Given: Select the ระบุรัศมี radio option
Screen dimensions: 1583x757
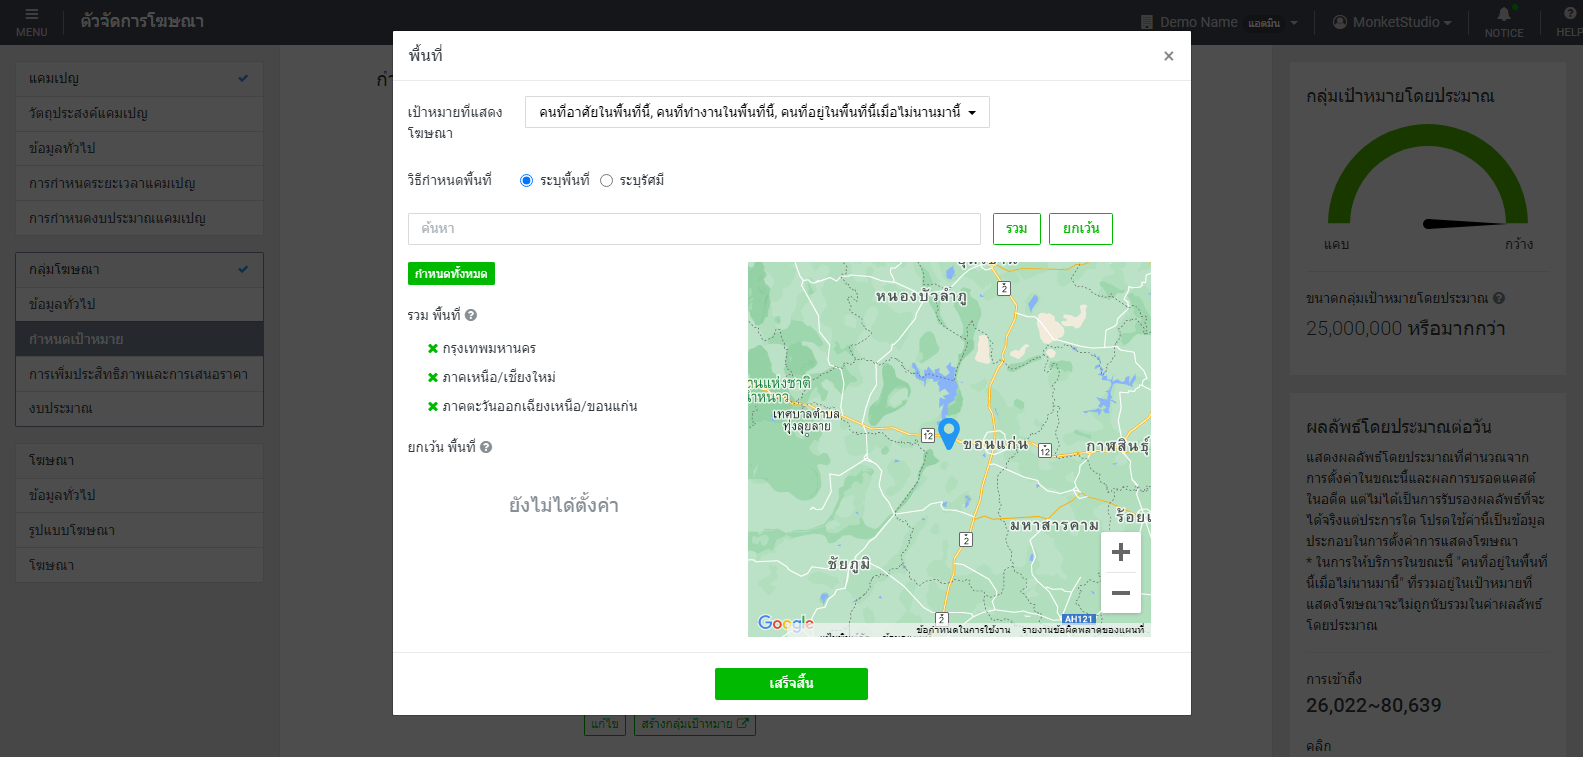Looking at the screenshot, I should point(606,181).
